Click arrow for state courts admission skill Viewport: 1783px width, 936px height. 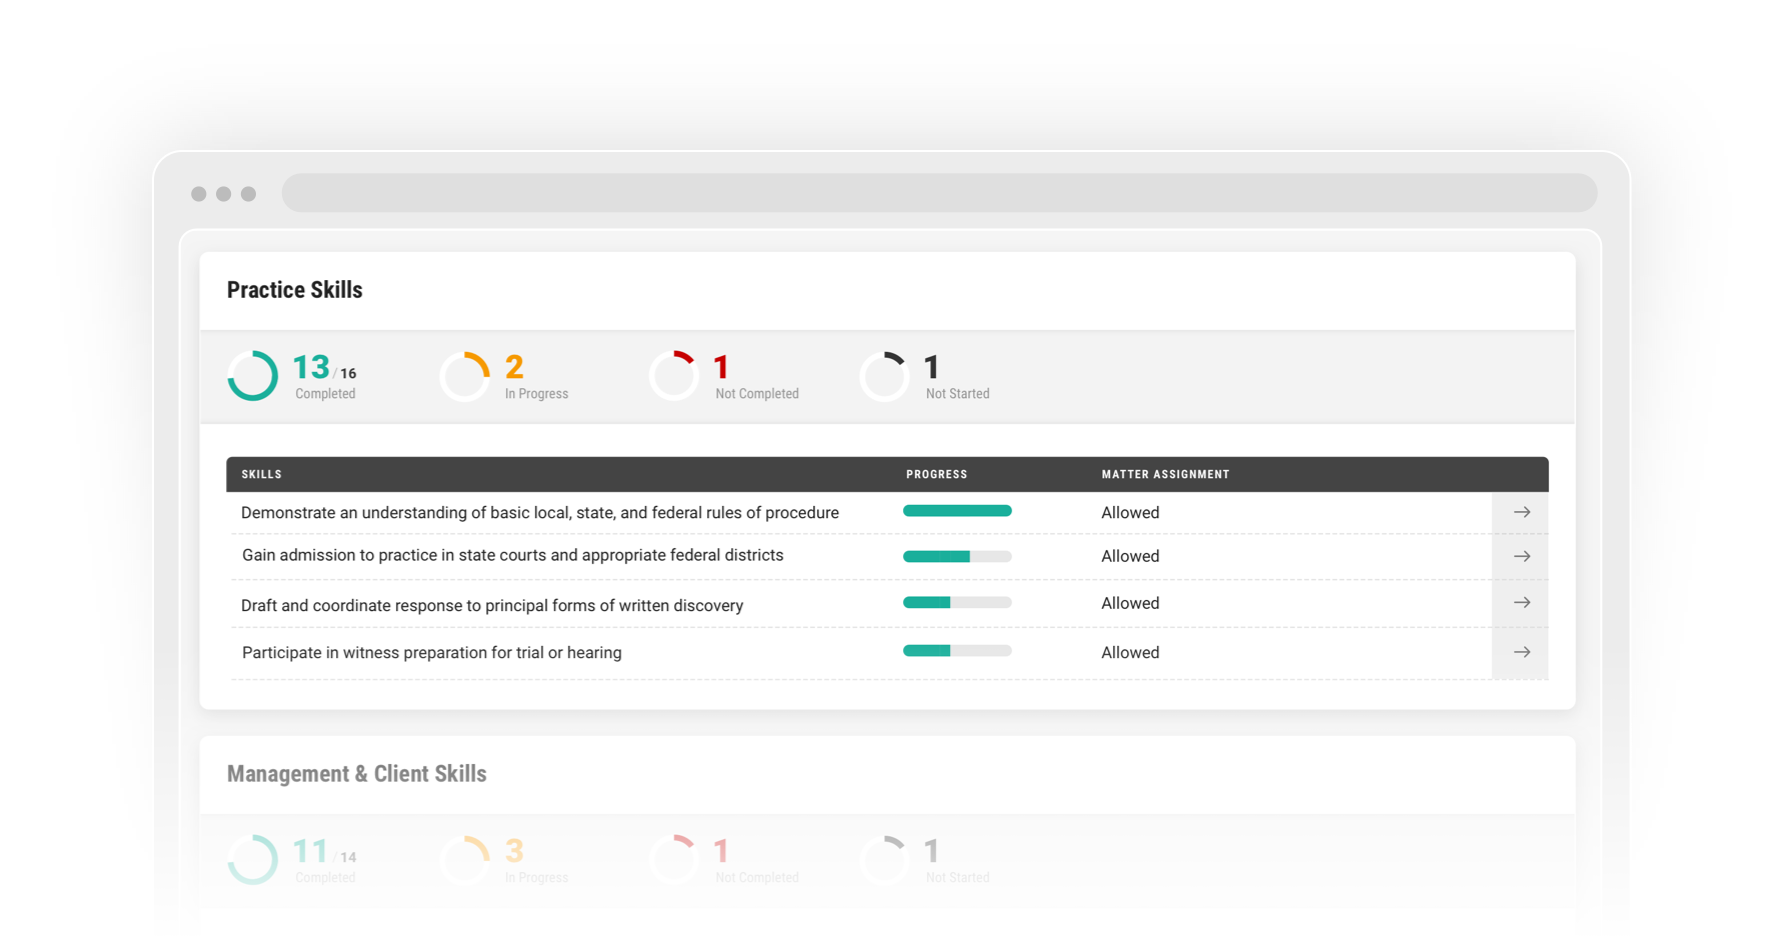[x=1521, y=556]
